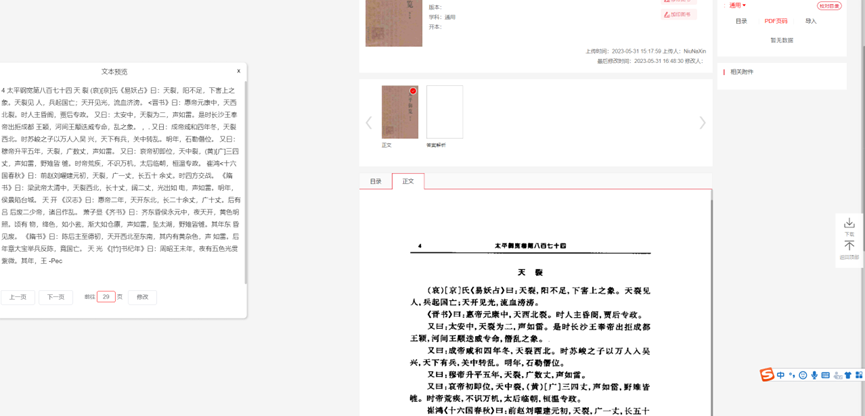Switch to the 目录 tab above document
Image resolution: width=865 pixels, height=416 pixels.
(x=376, y=181)
